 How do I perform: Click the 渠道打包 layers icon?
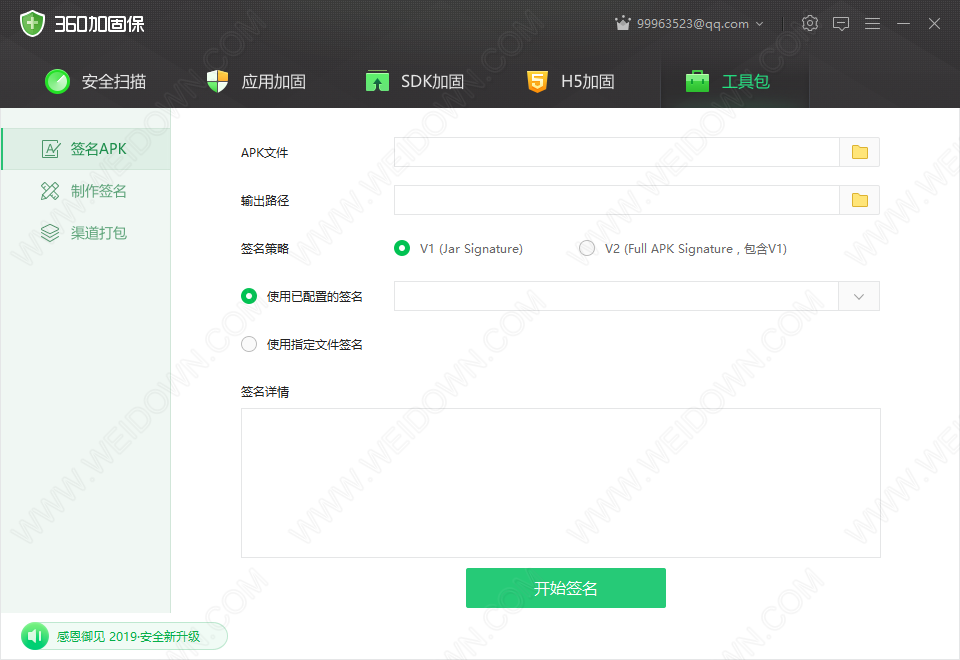50,233
